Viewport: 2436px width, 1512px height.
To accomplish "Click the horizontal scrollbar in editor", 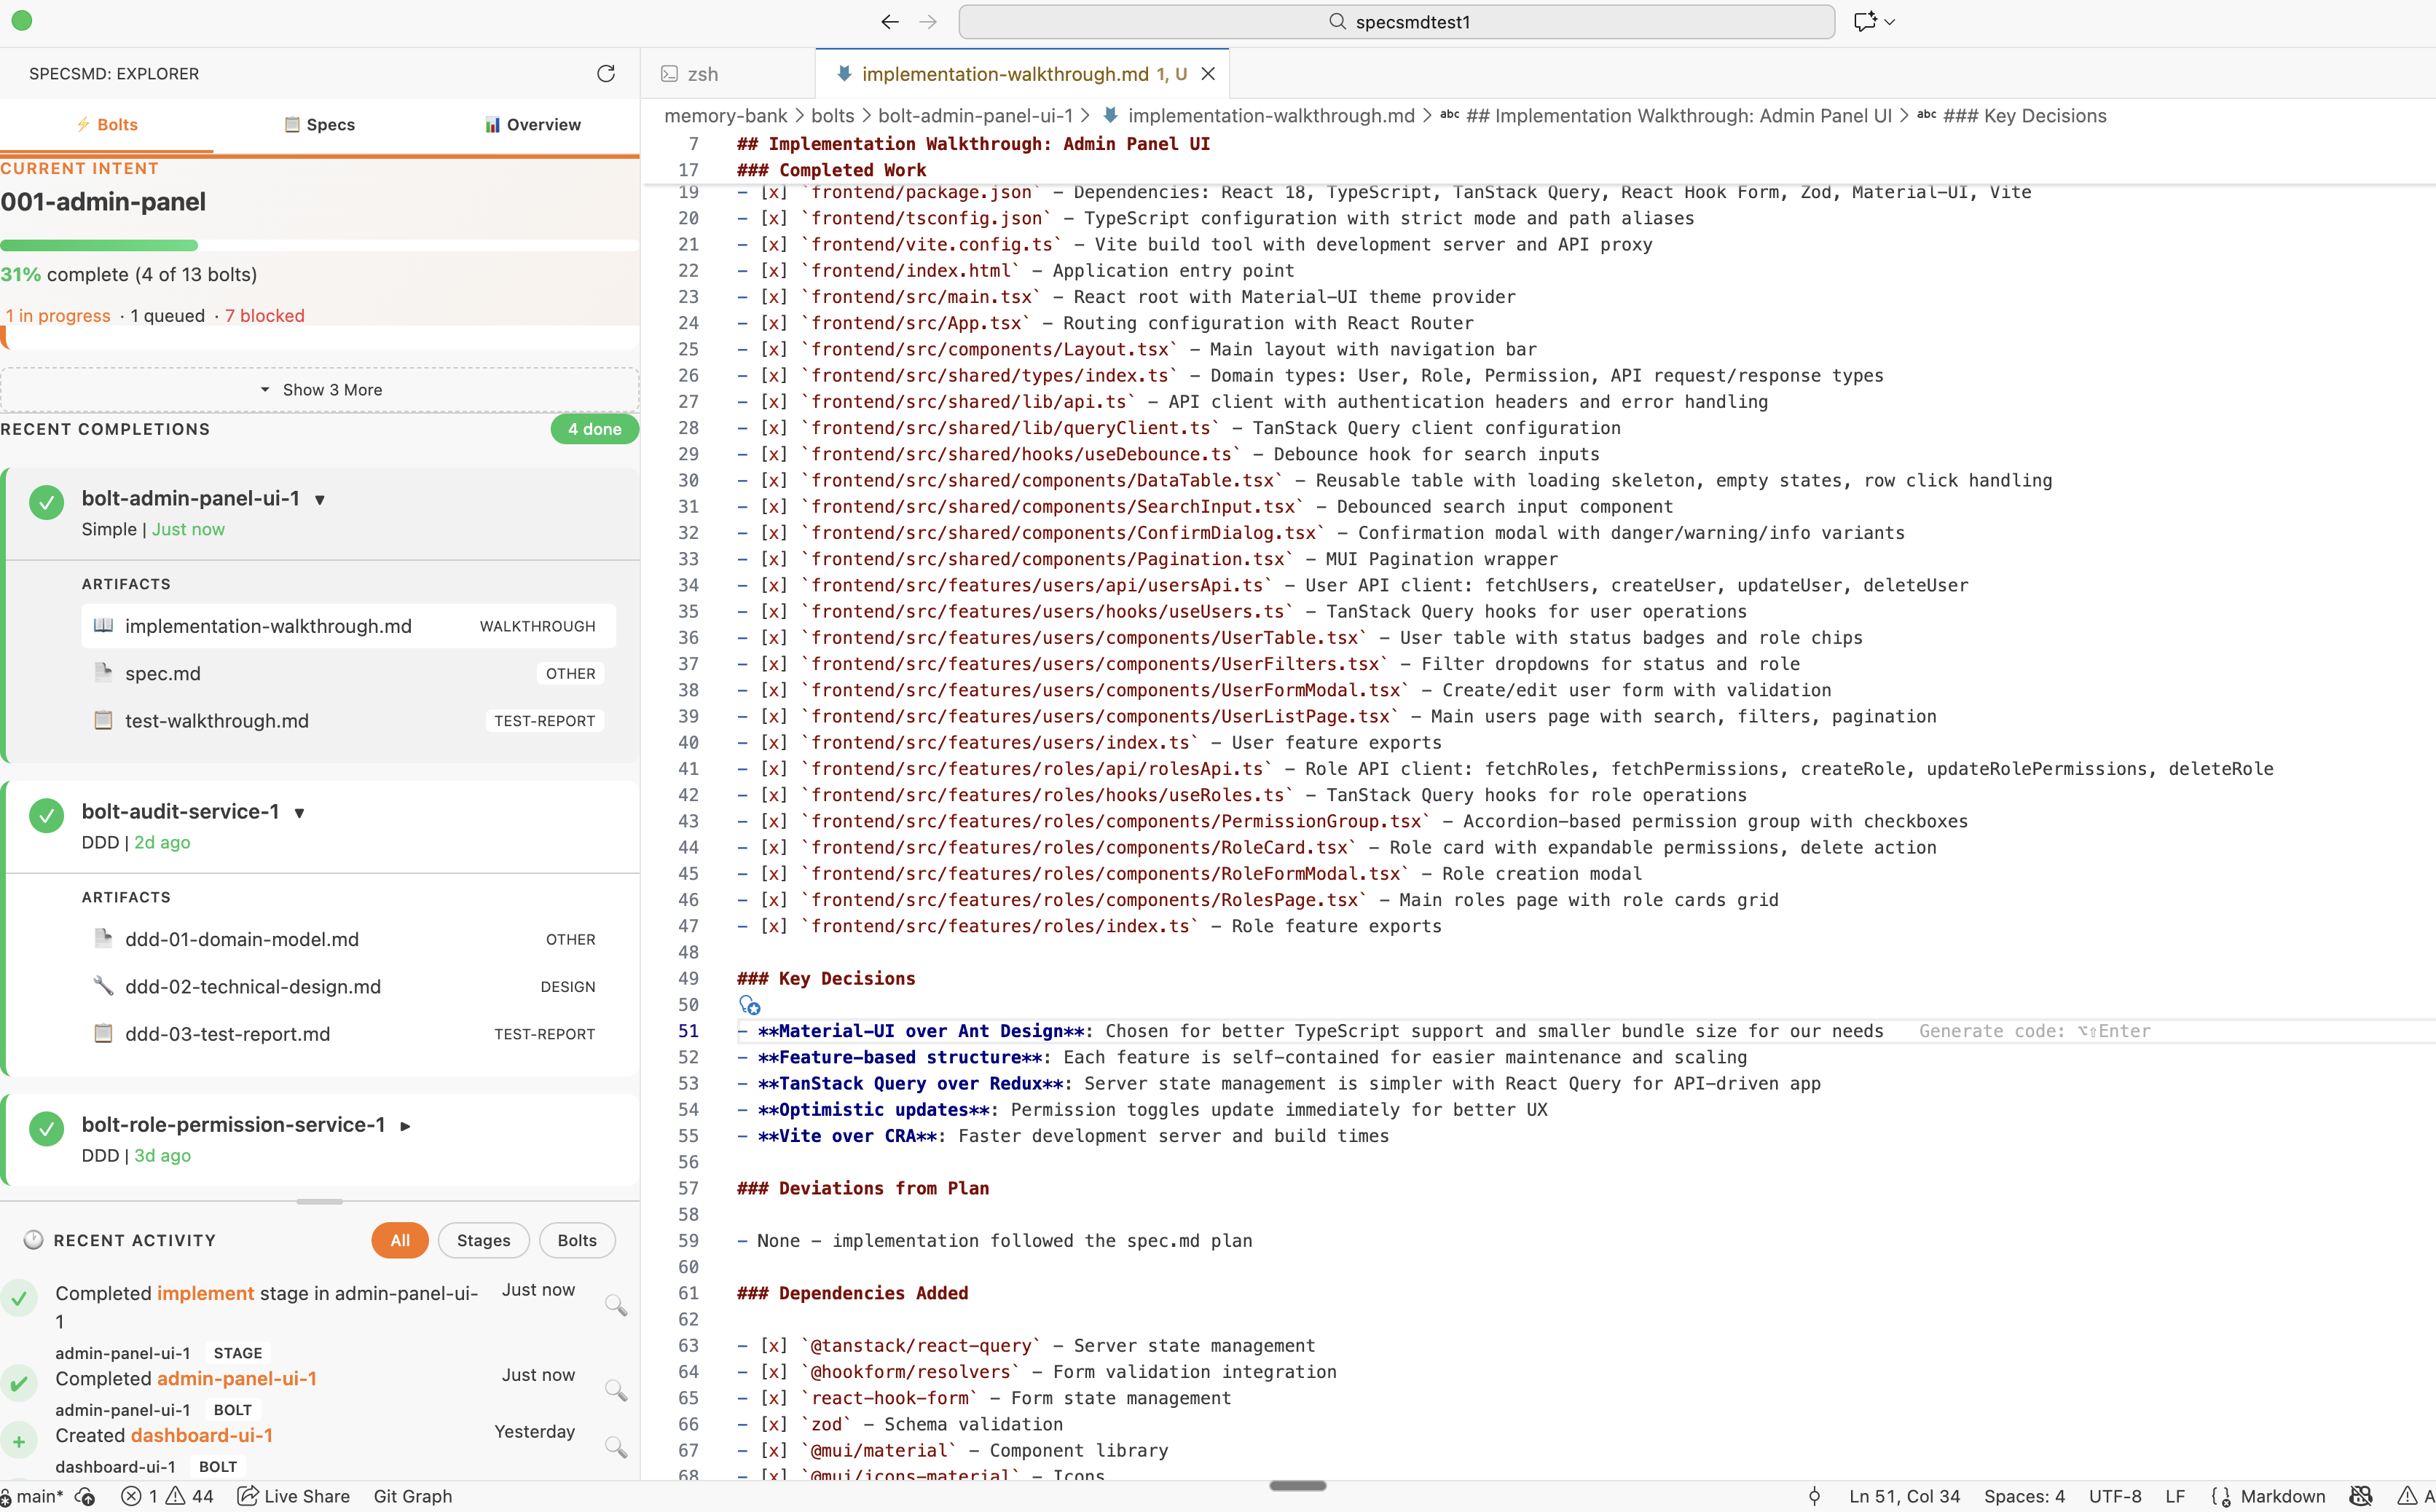I will (x=1297, y=1486).
